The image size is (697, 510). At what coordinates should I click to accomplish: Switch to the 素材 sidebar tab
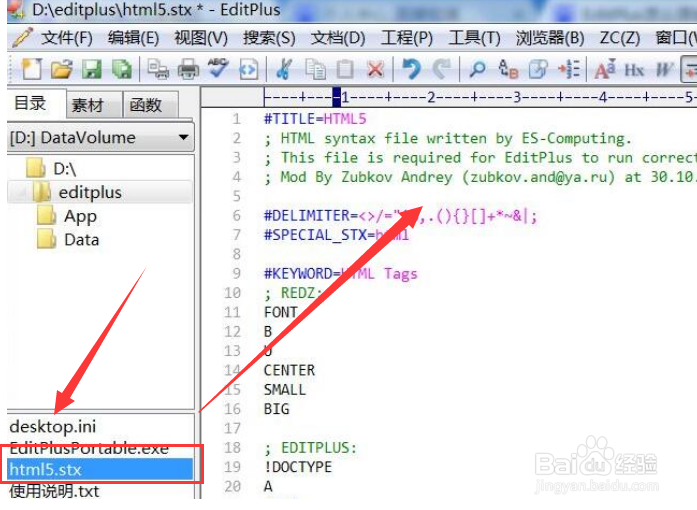click(88, 105)
